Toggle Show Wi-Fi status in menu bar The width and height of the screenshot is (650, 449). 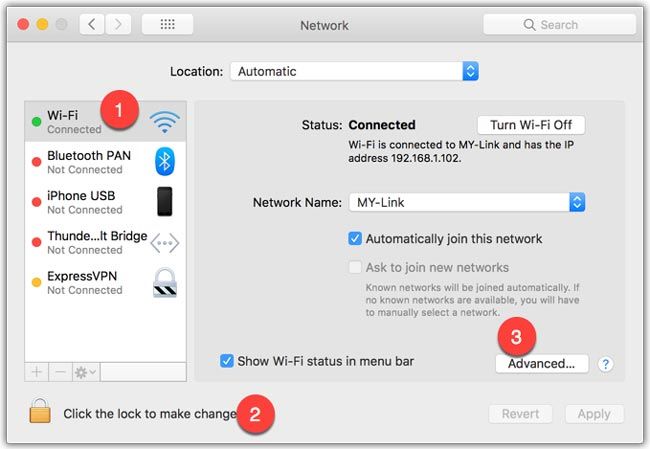pos(227,361)
